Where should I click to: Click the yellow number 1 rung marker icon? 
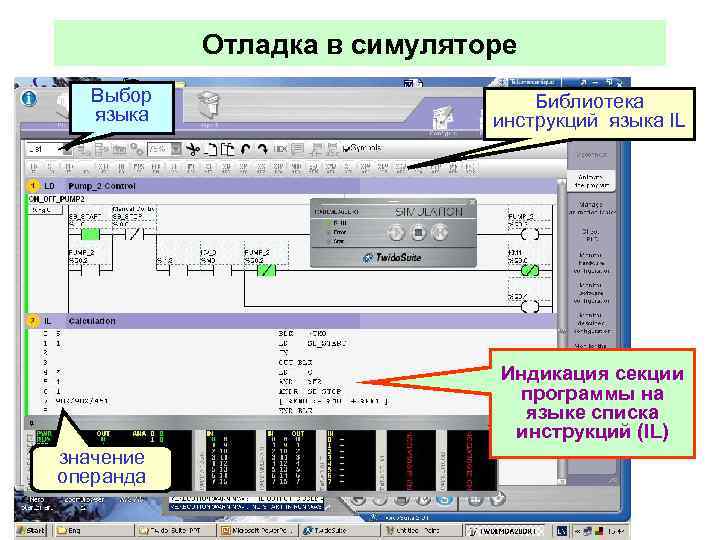tap(33, 186)
